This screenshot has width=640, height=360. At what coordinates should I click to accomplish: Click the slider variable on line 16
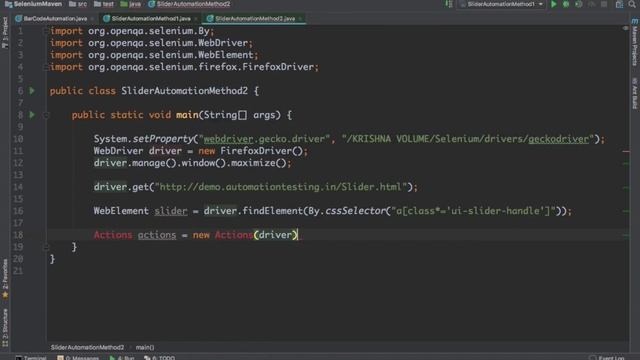tap(171, 211)
